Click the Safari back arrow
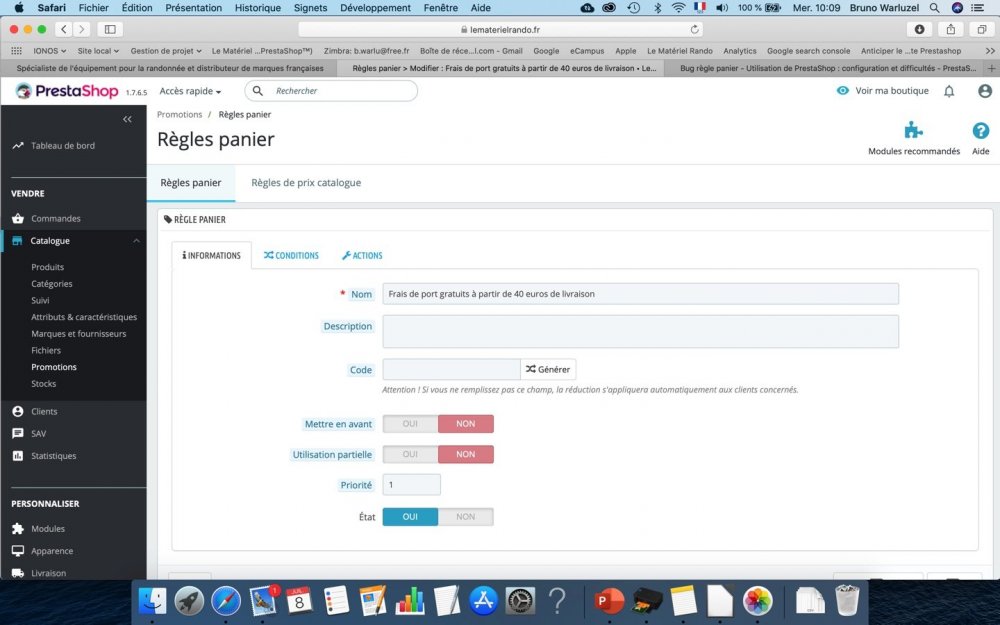Viewport: 1000px width, 625px height. click(x=64, y=29)
